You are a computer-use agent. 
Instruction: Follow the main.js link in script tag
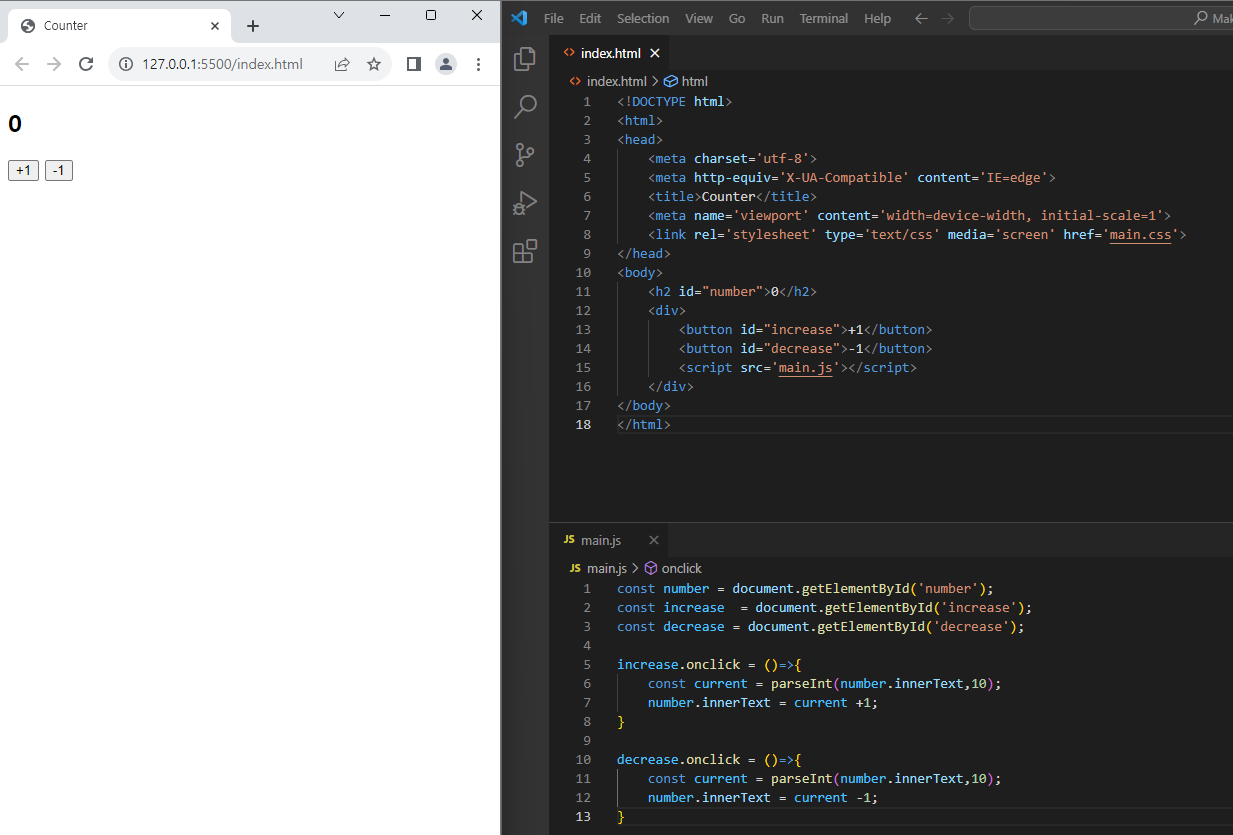805,368
